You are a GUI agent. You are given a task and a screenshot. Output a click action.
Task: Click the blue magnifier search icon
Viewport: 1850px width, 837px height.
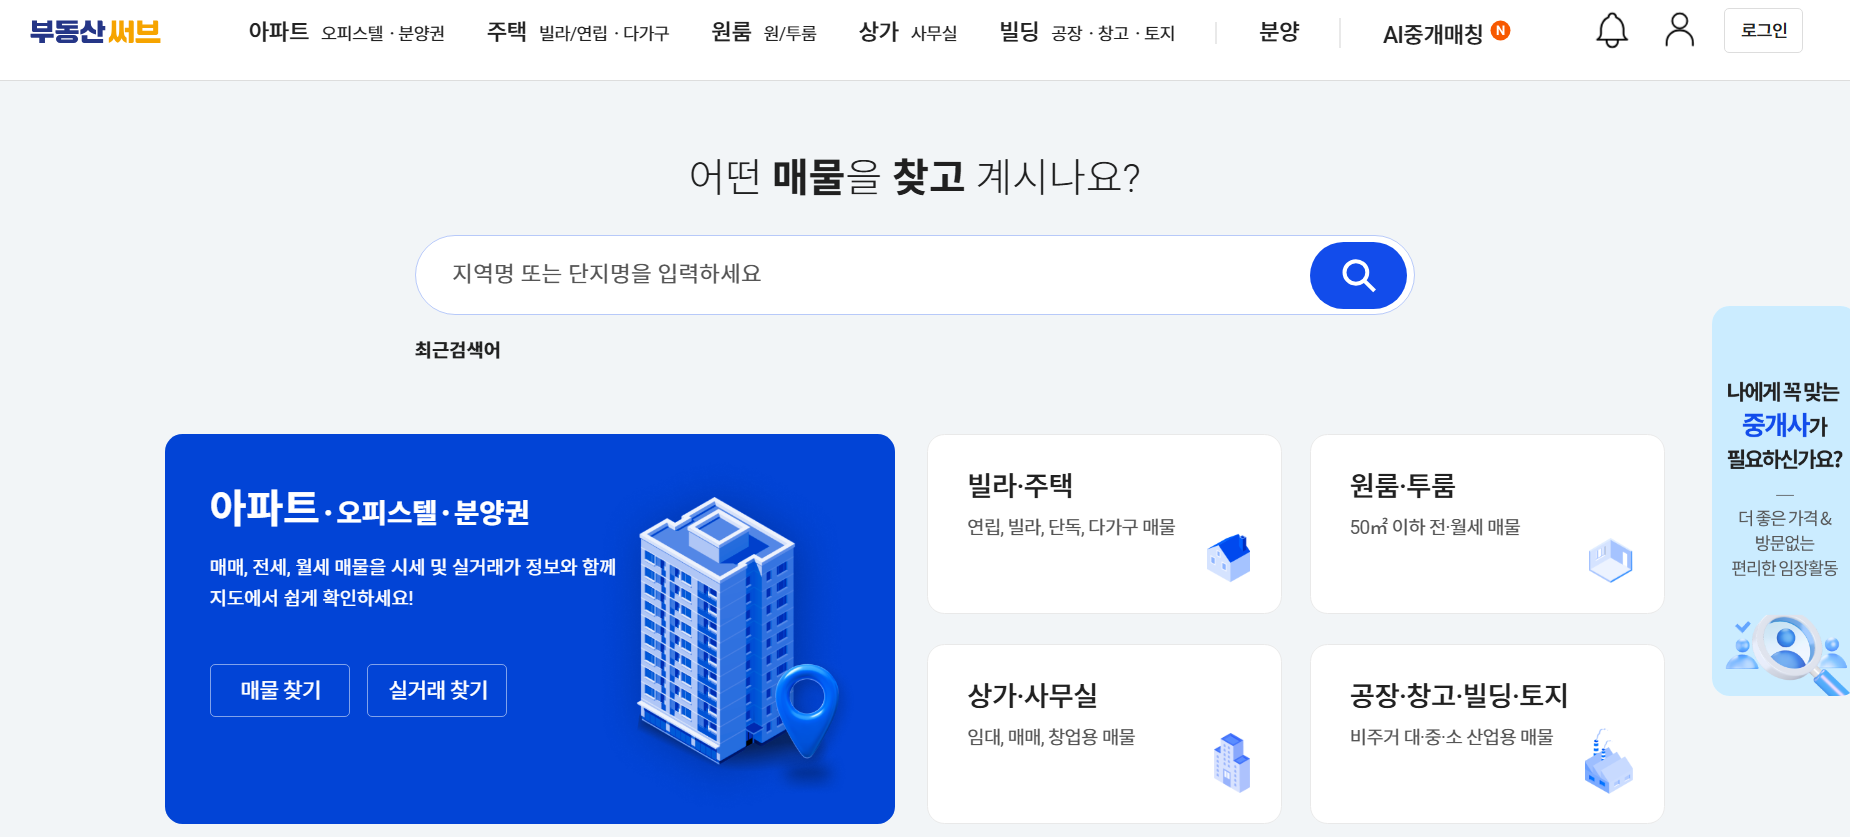point(1357,274)
